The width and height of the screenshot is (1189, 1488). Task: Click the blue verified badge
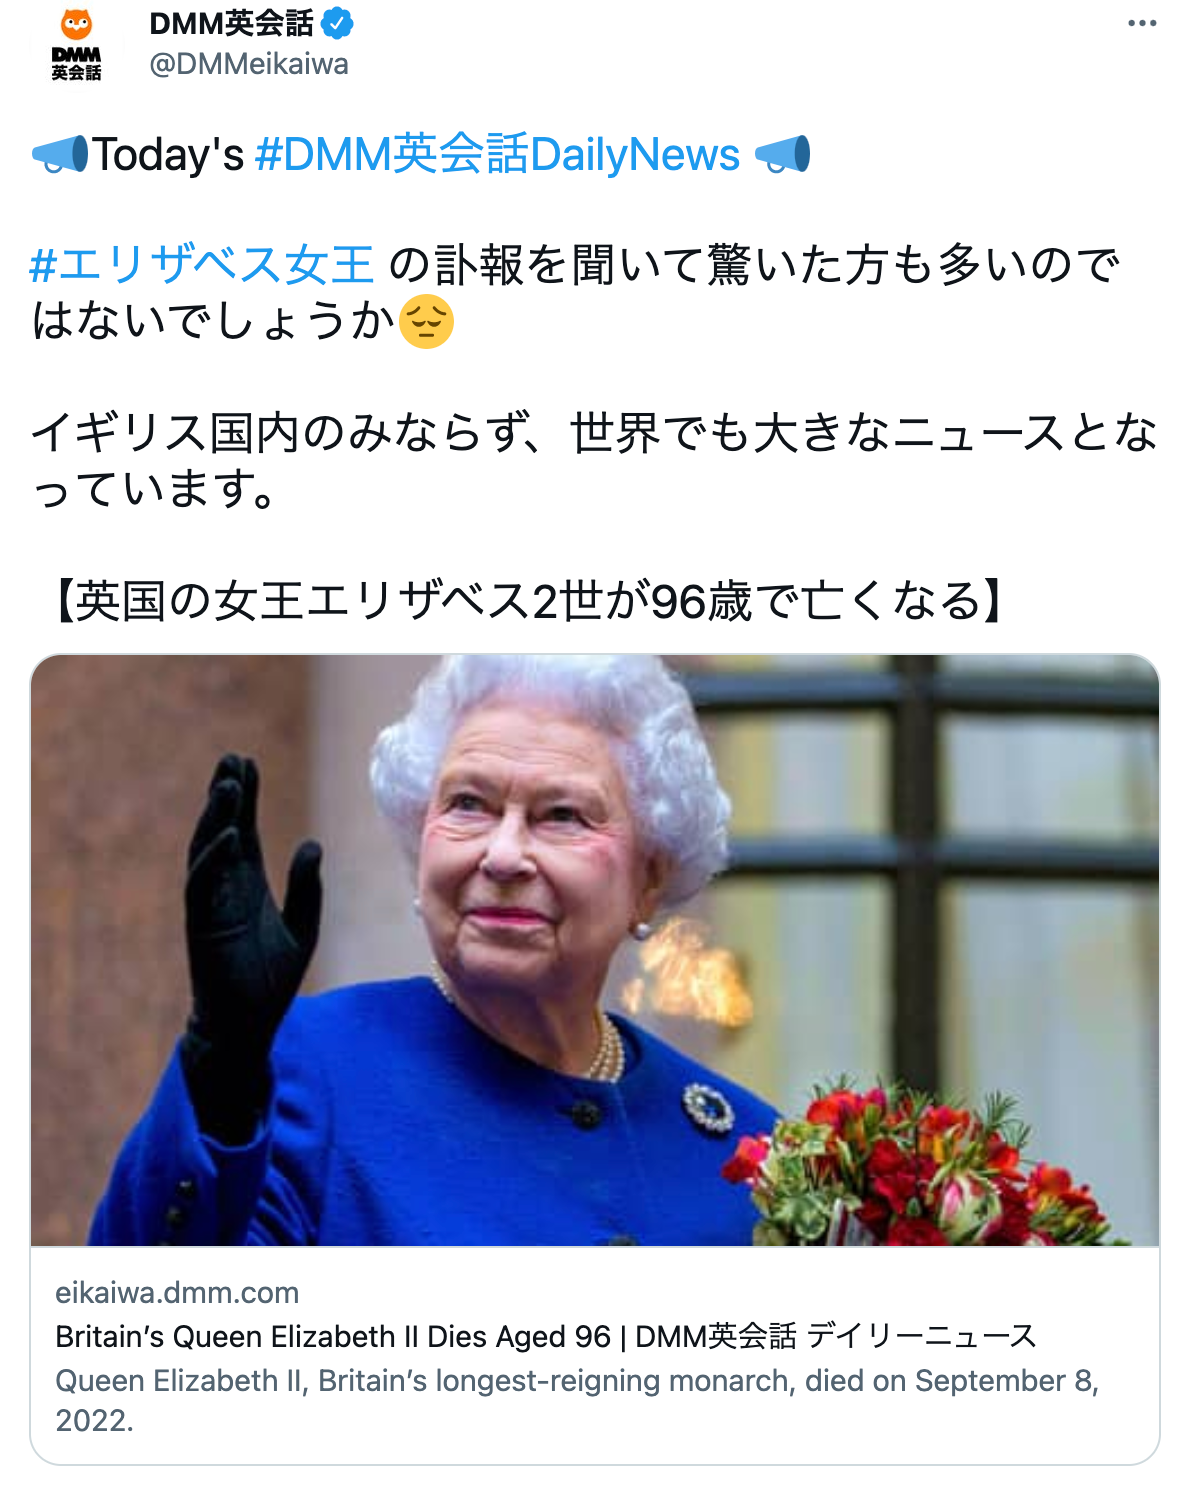[337, 23]
